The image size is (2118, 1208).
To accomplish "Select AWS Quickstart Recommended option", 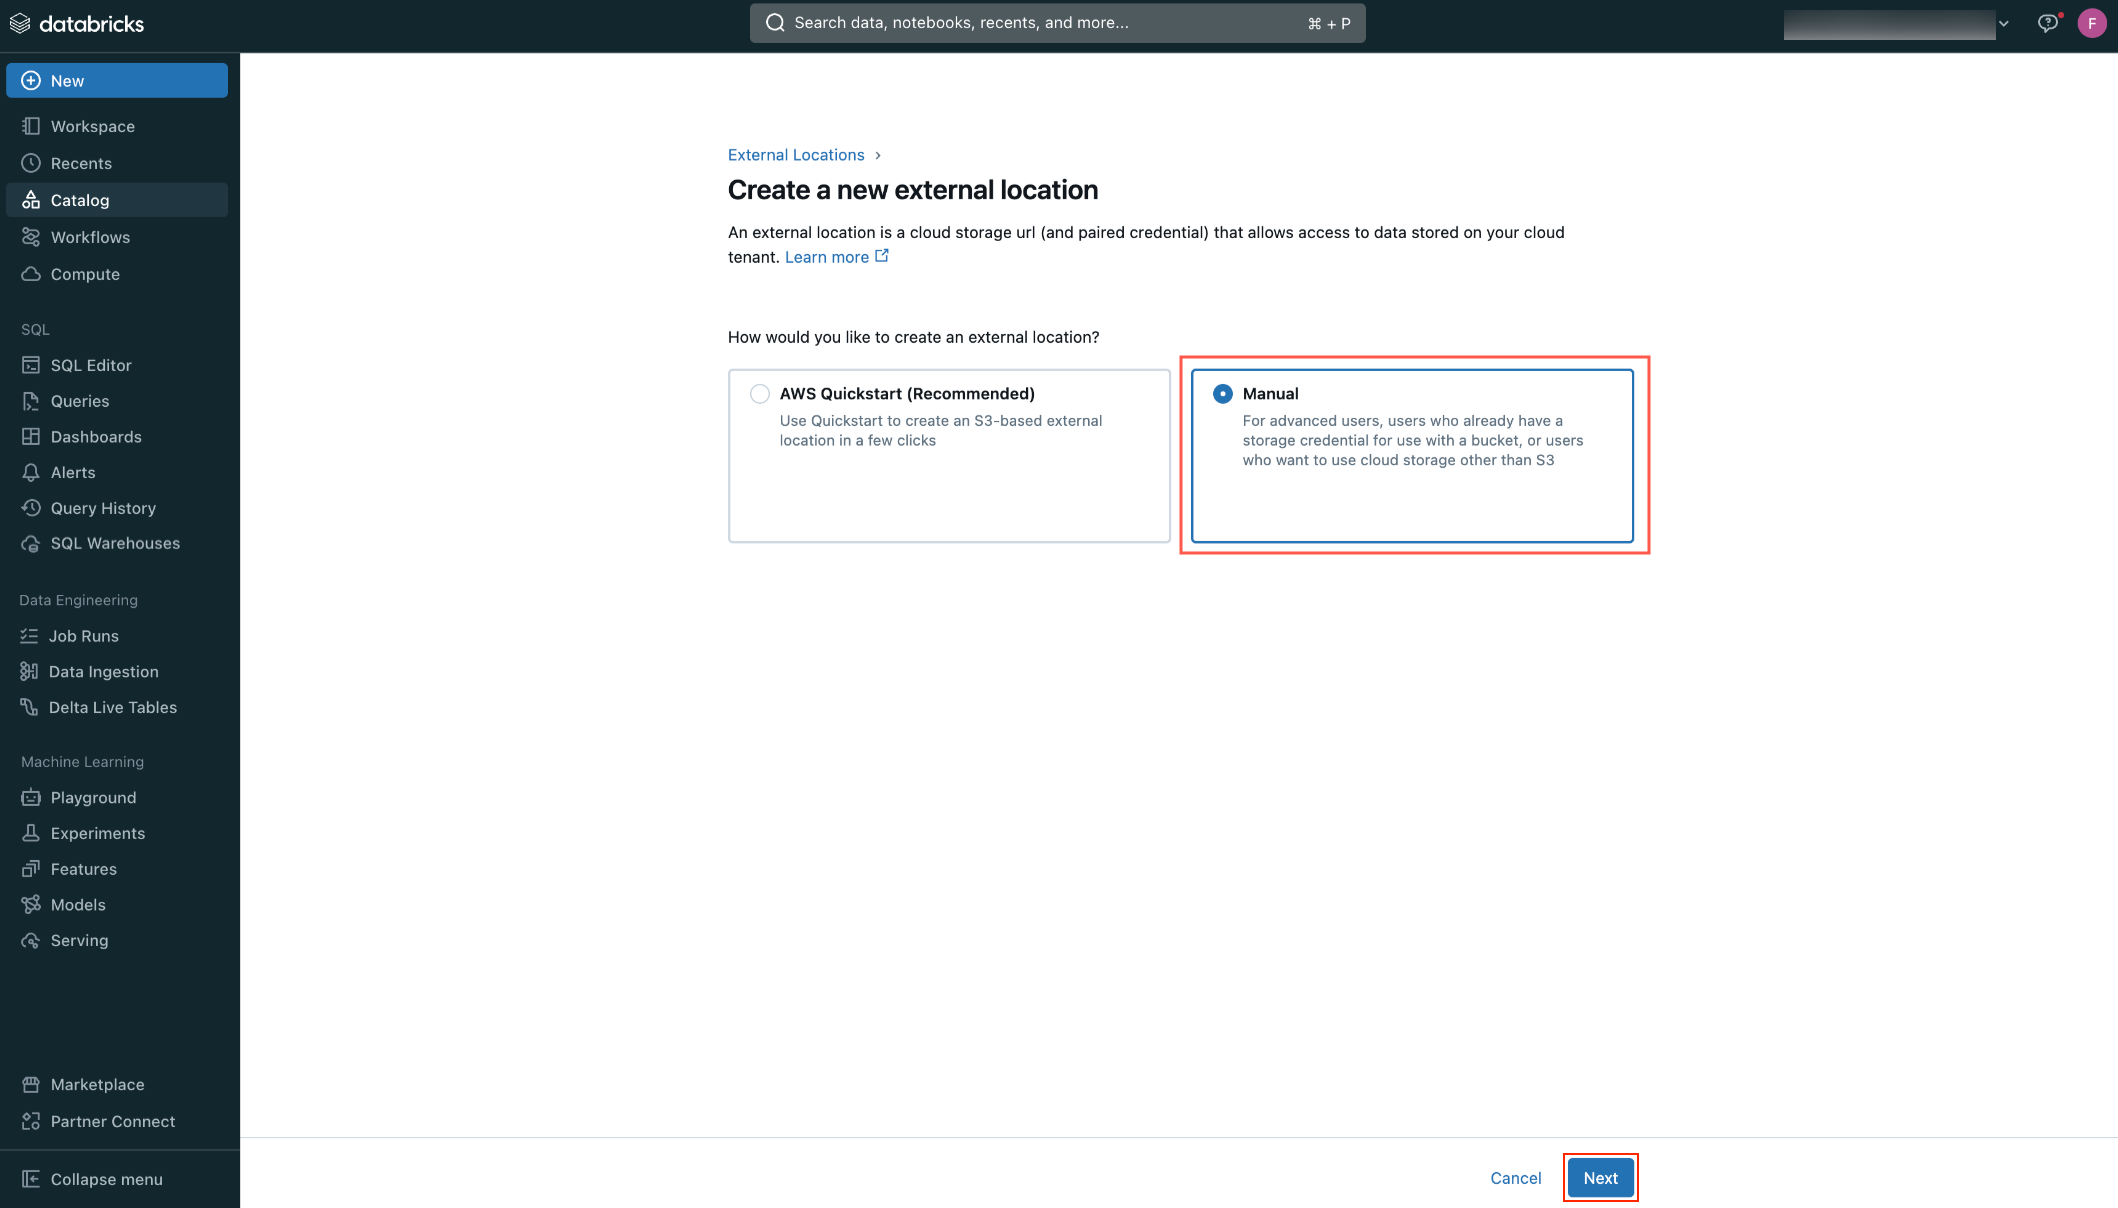I will 759,393.
